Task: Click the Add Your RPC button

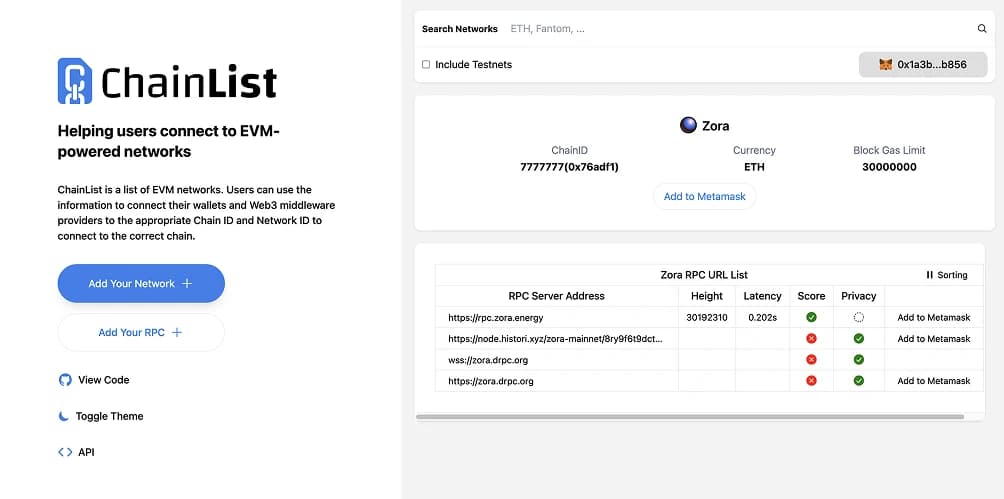Action: click(x=141, y=332)
